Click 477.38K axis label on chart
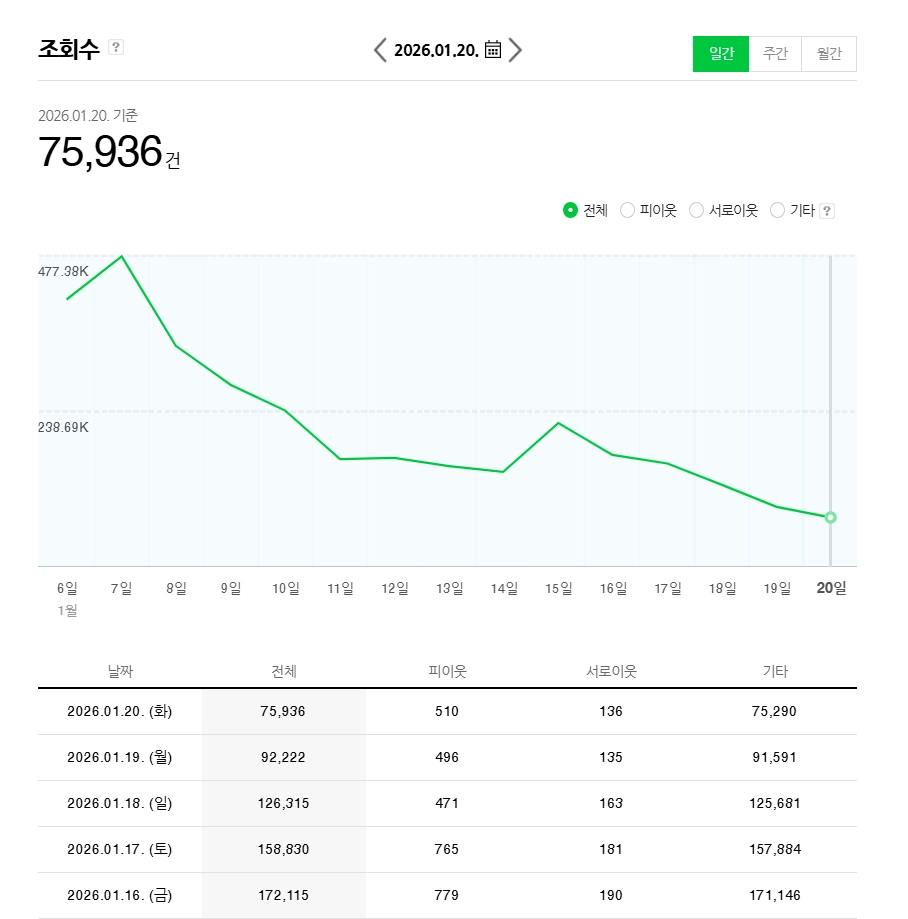 coord(63,271)
